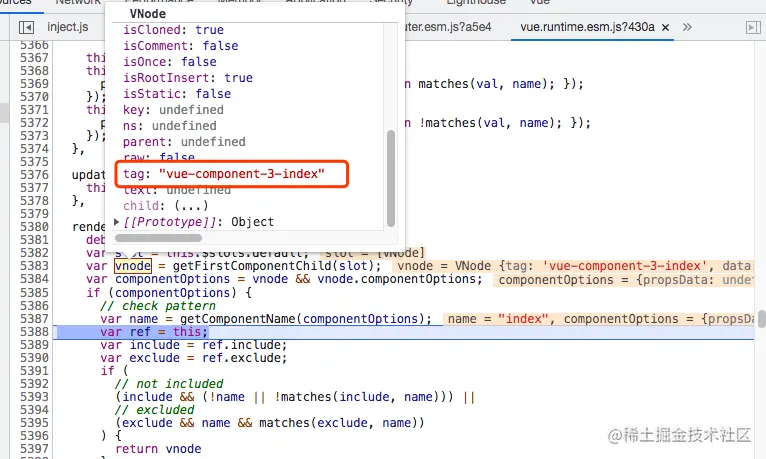Click the isCloned: true property
This screenshot has width=766, height=459.
(x=173, y=30)
